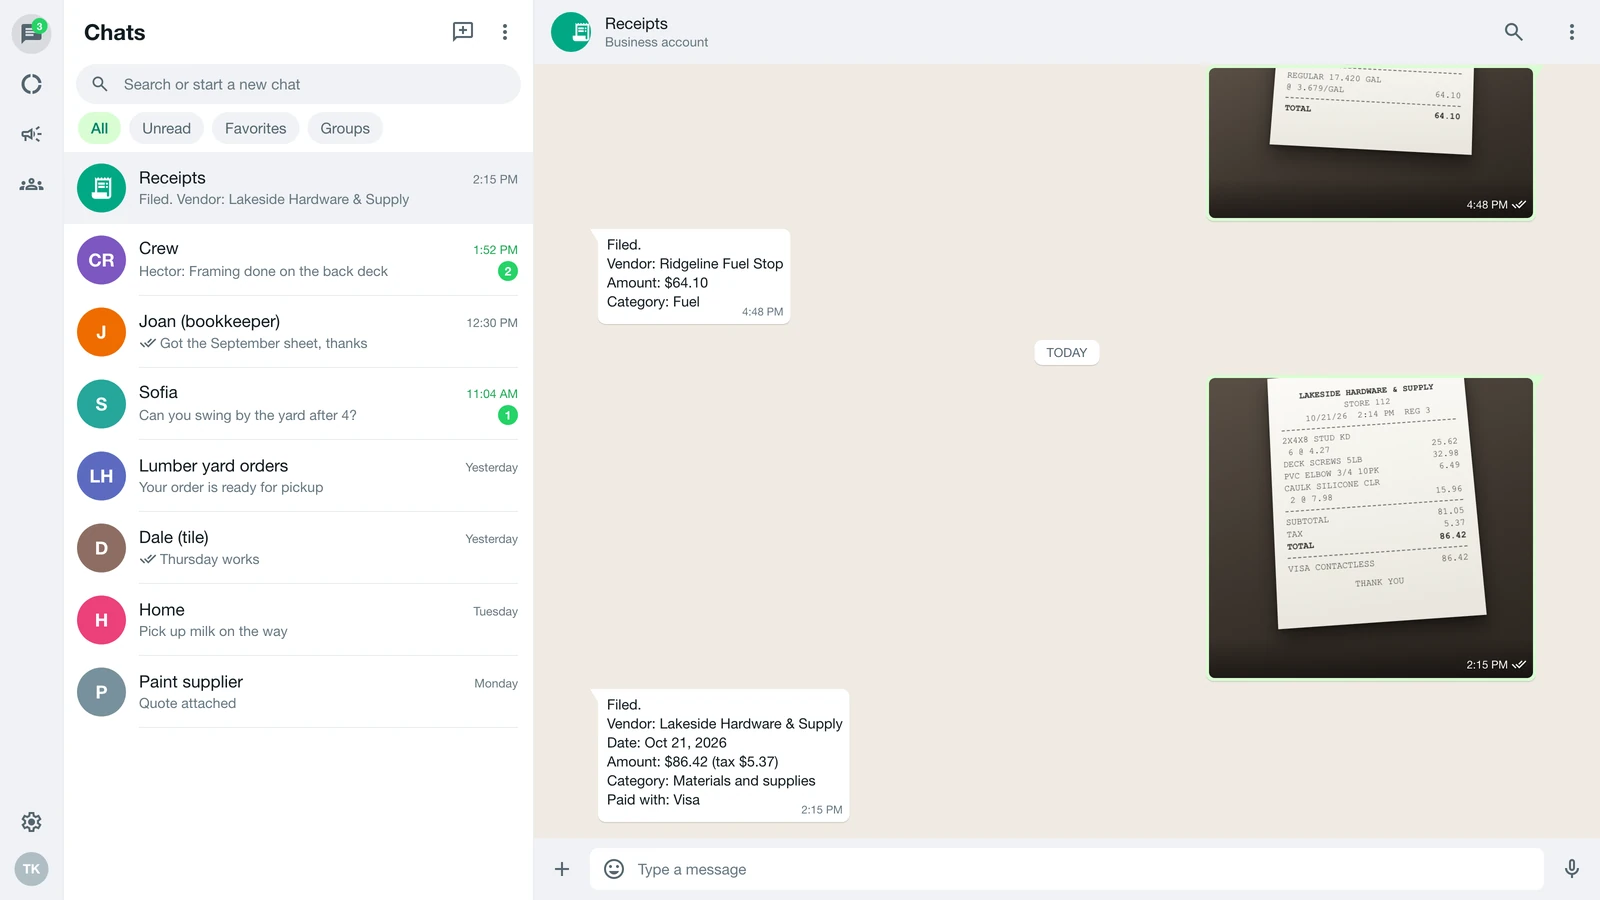Screen dimensions: 1600x900
Task: Open the Chats sidebar icon
Action: (x=31, y=33)
